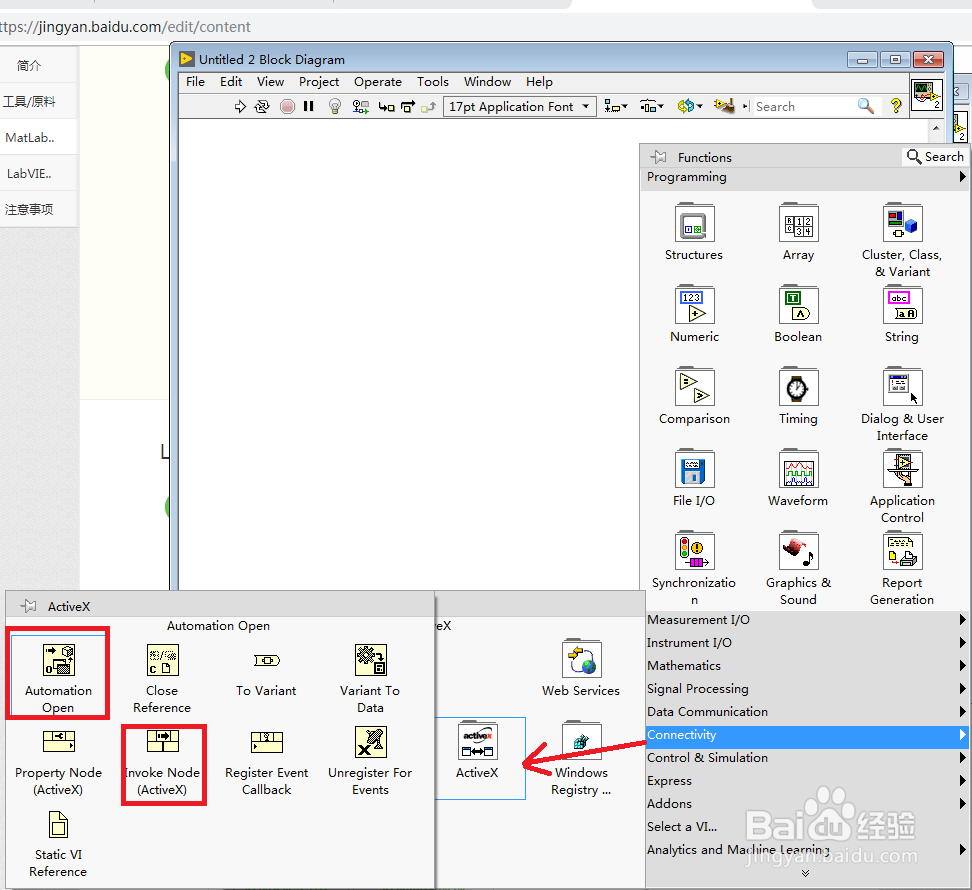Image resolution: width=972 pixels, height=890 pixels.
Task: Open the View menu
Action: coord(270,82)
